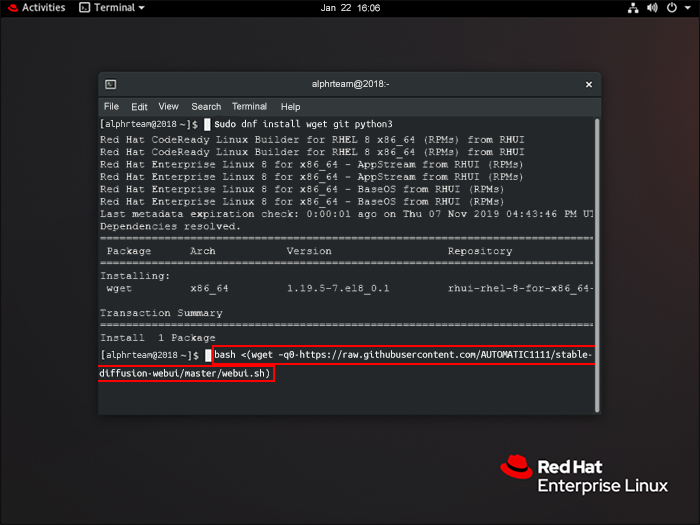Viewport: 700px width, 525px height.
Task: Click 'diffusion-webui/master/webui.sh)' text
Action: coord(185,374)
